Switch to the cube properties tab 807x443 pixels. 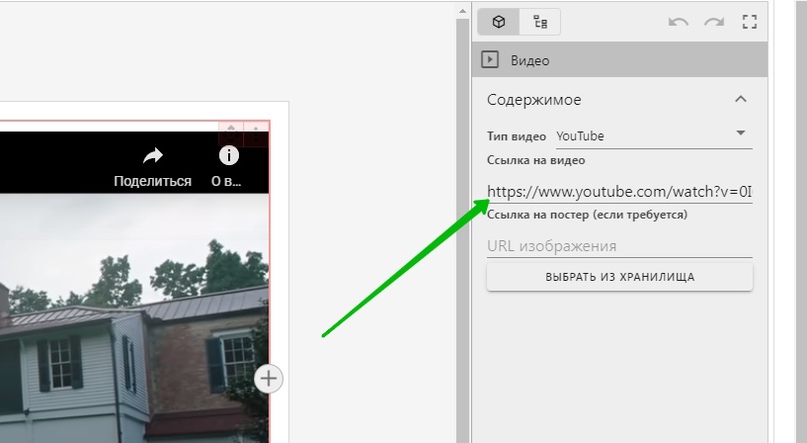(499, 22)
